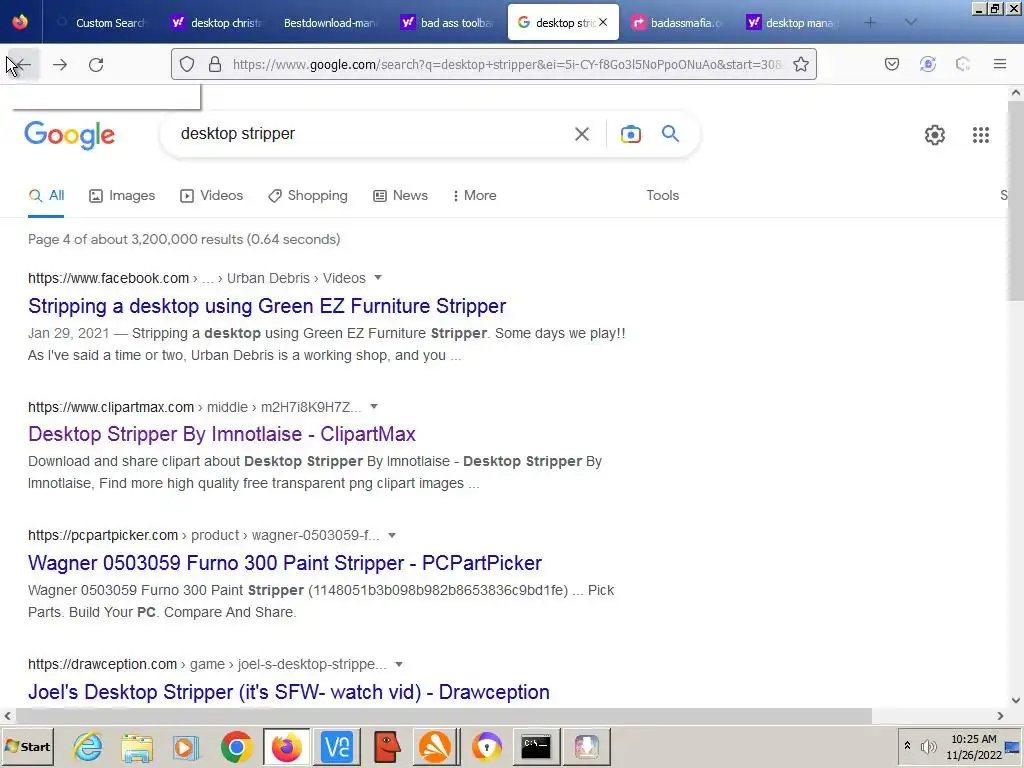Viewport: 1024px width, 768px height.
Task: View site security via the padlock icon
Action: click(215, 64)
